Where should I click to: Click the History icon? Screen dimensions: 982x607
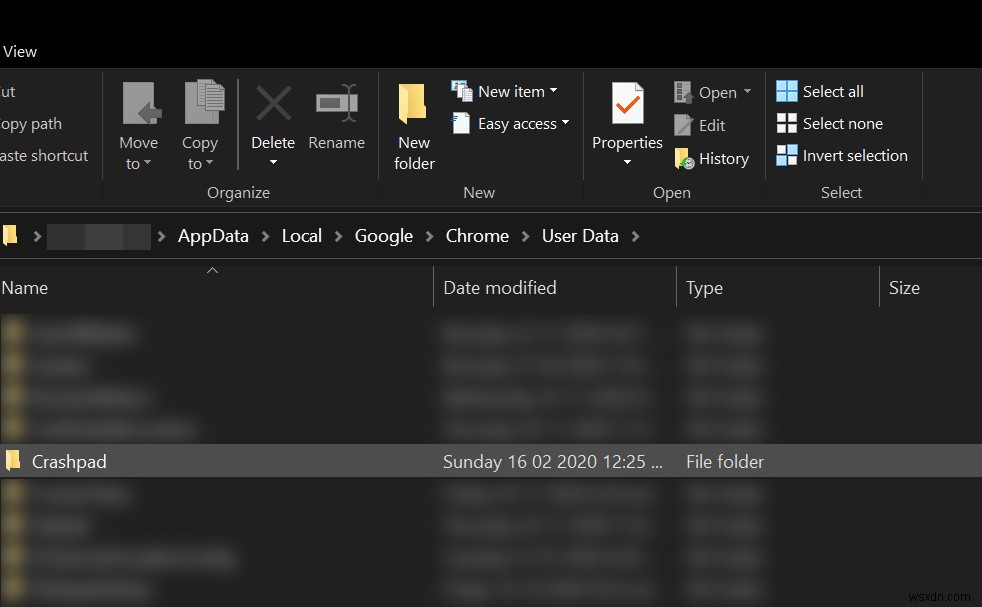(x=684, y=158)
